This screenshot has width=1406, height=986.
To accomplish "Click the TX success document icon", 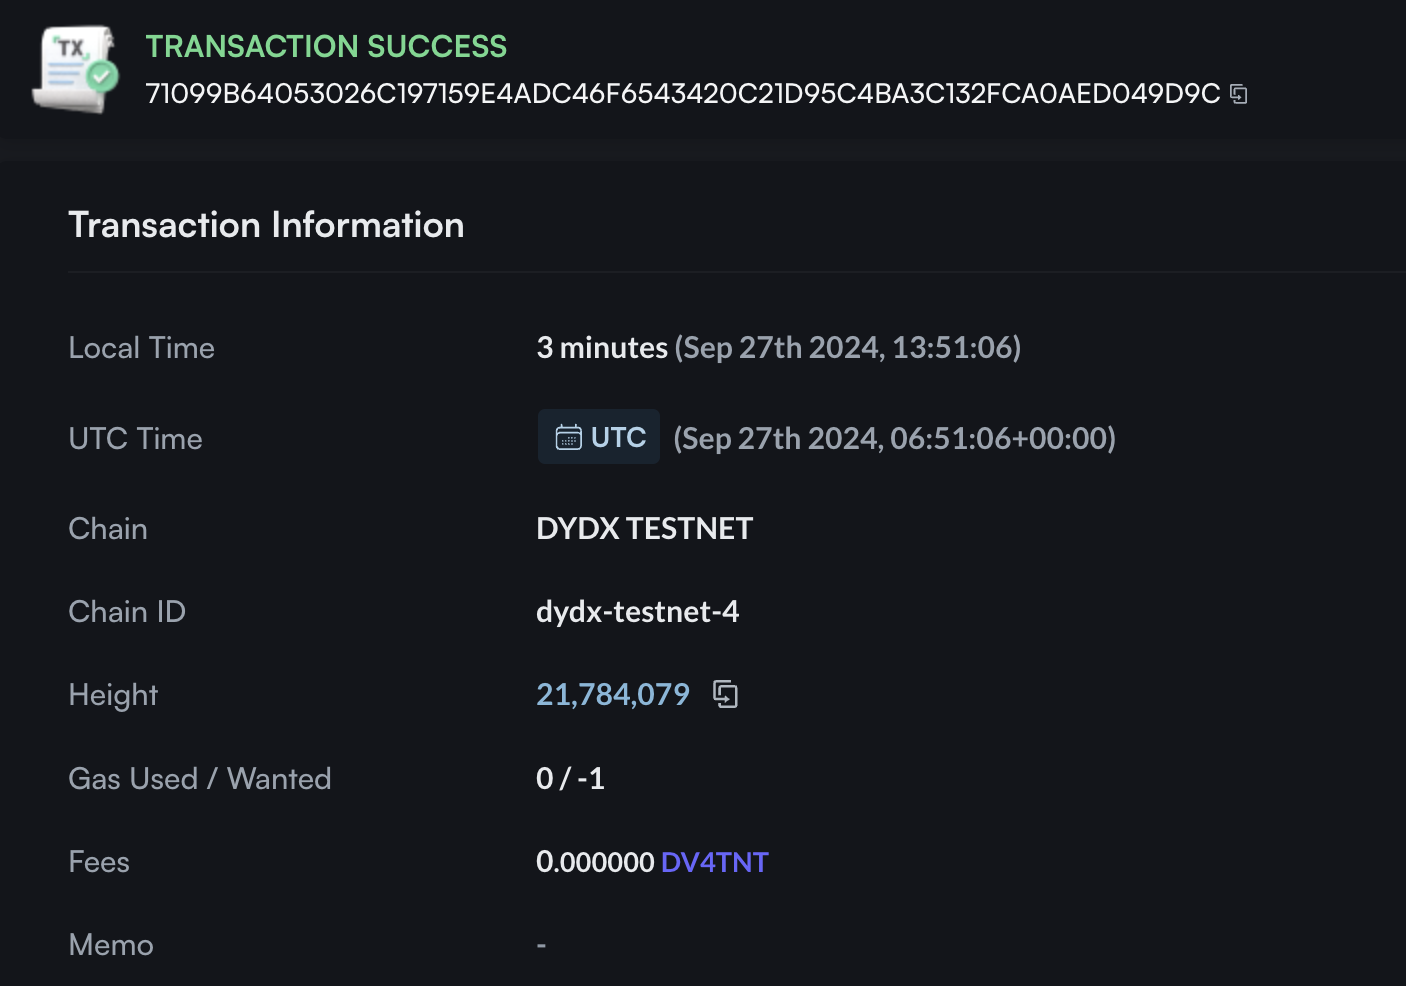I will point(76,69).
